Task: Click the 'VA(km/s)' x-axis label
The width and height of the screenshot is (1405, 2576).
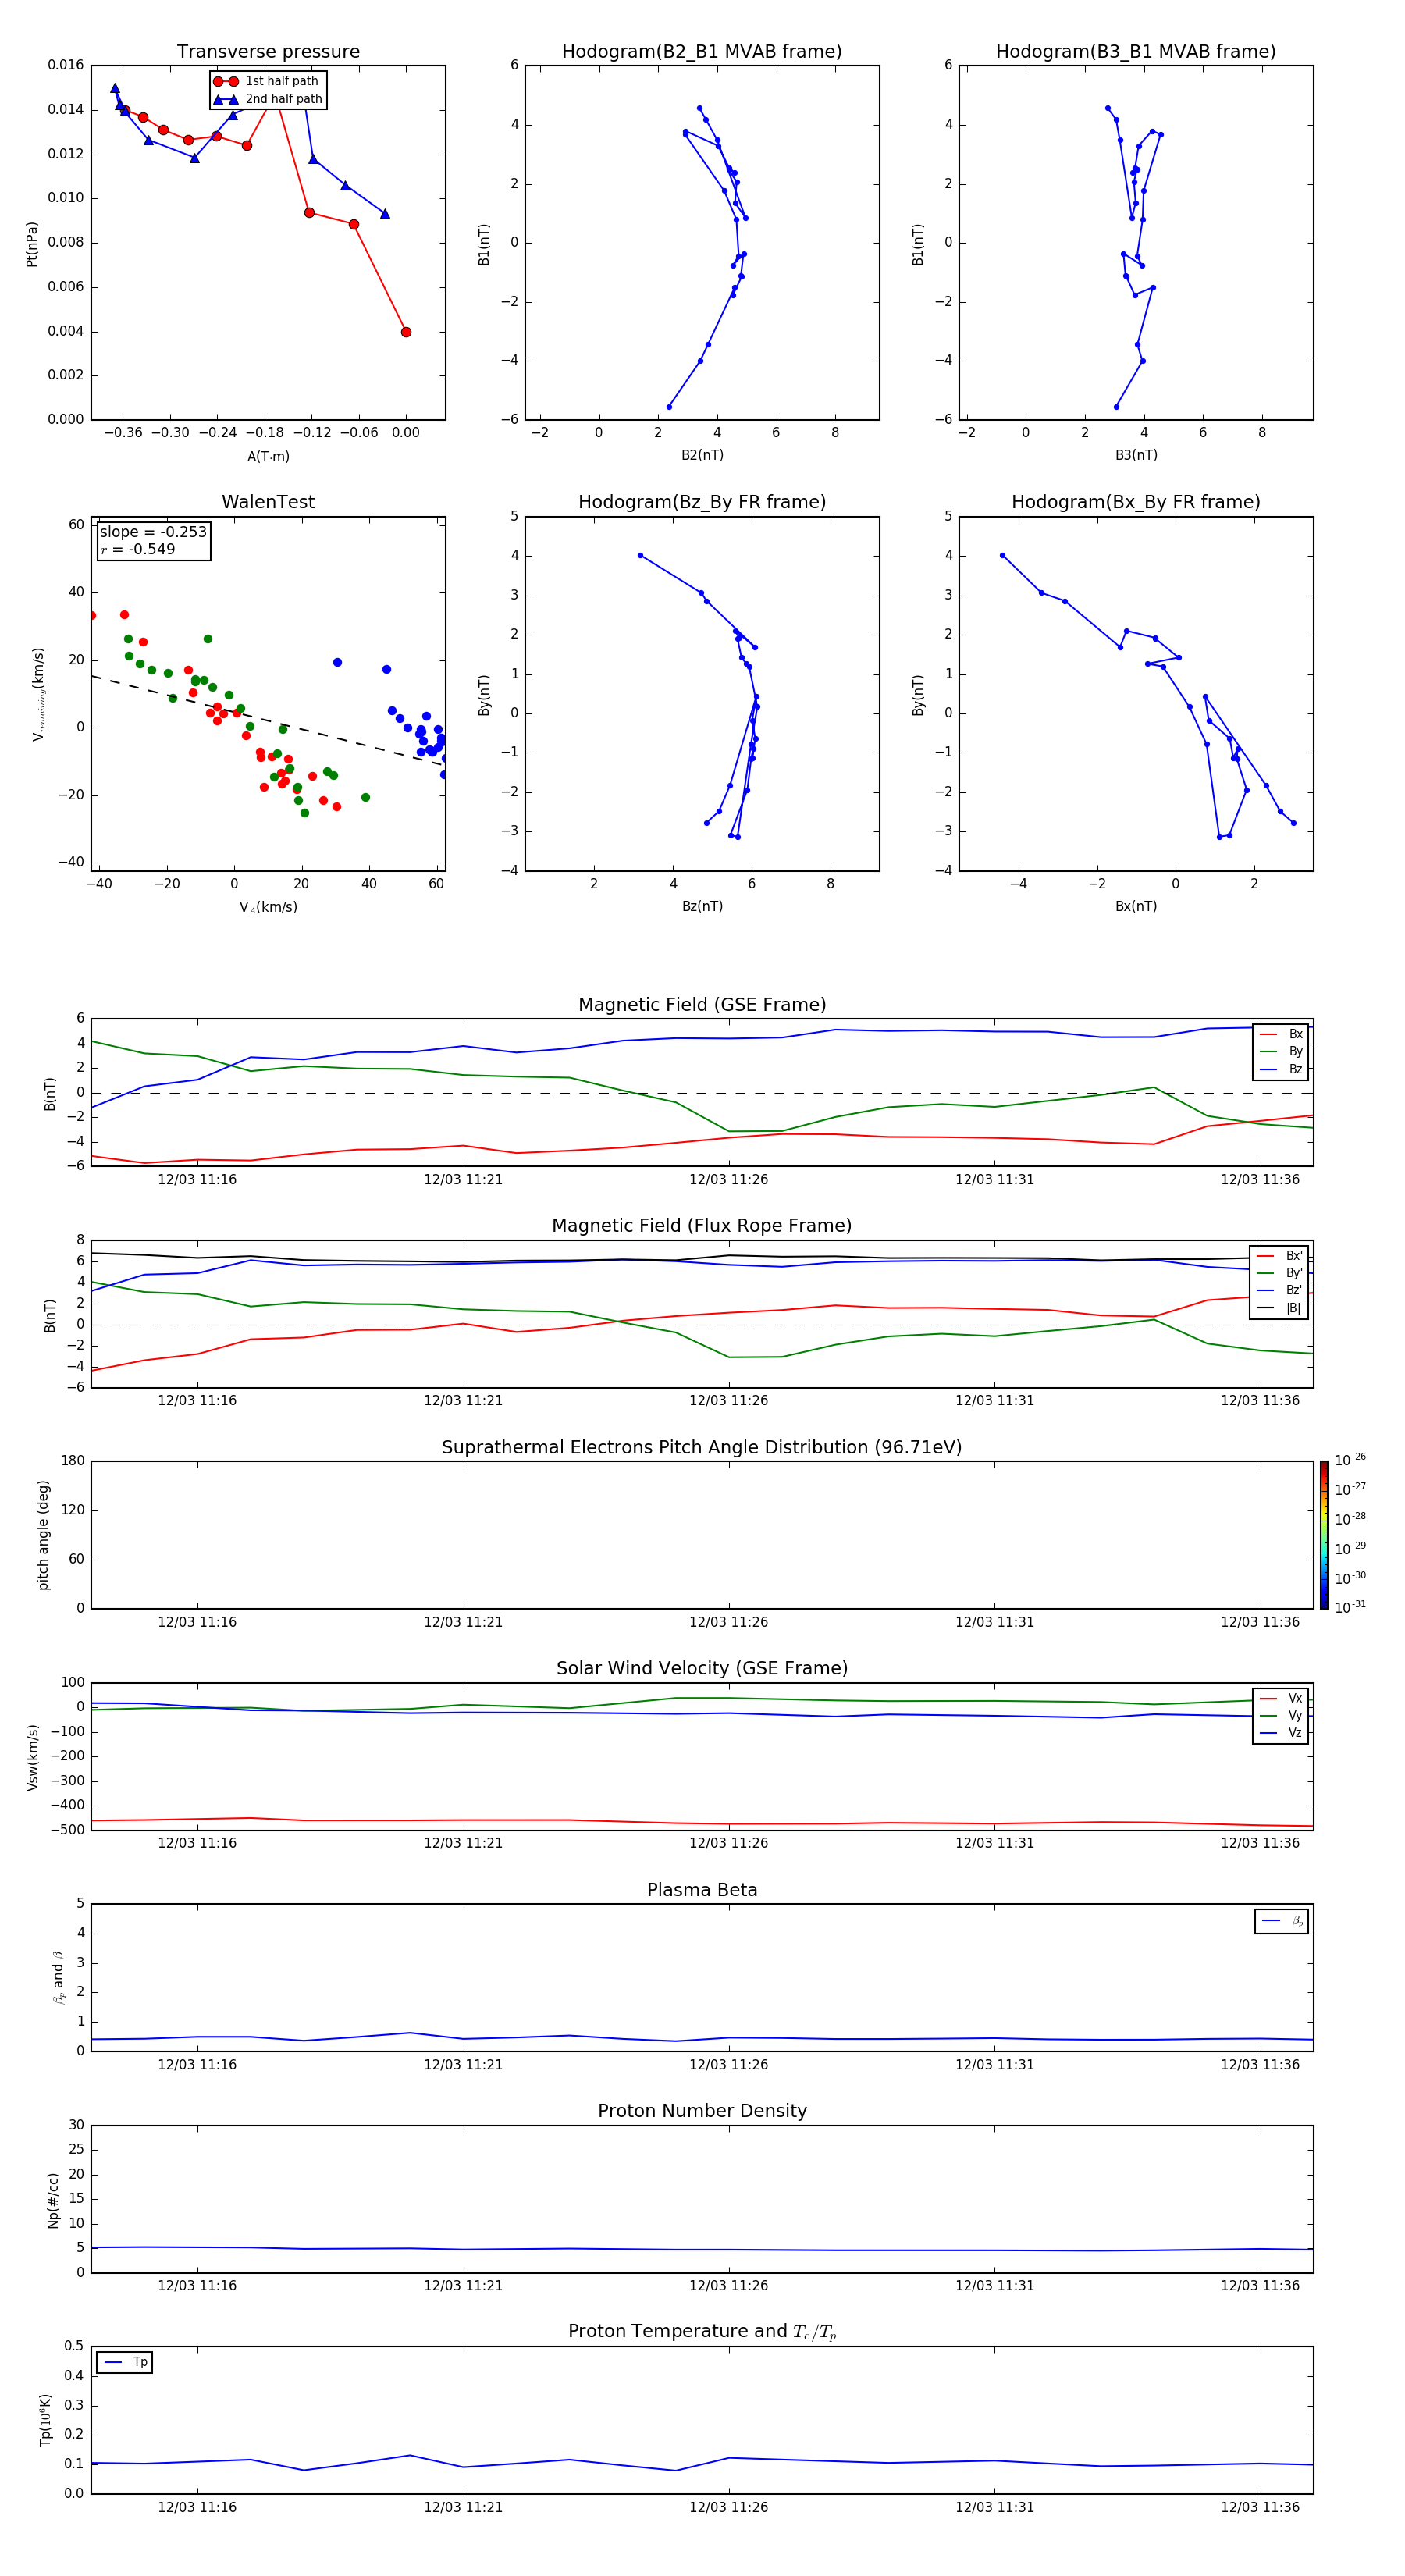Action: pos(268,907)
